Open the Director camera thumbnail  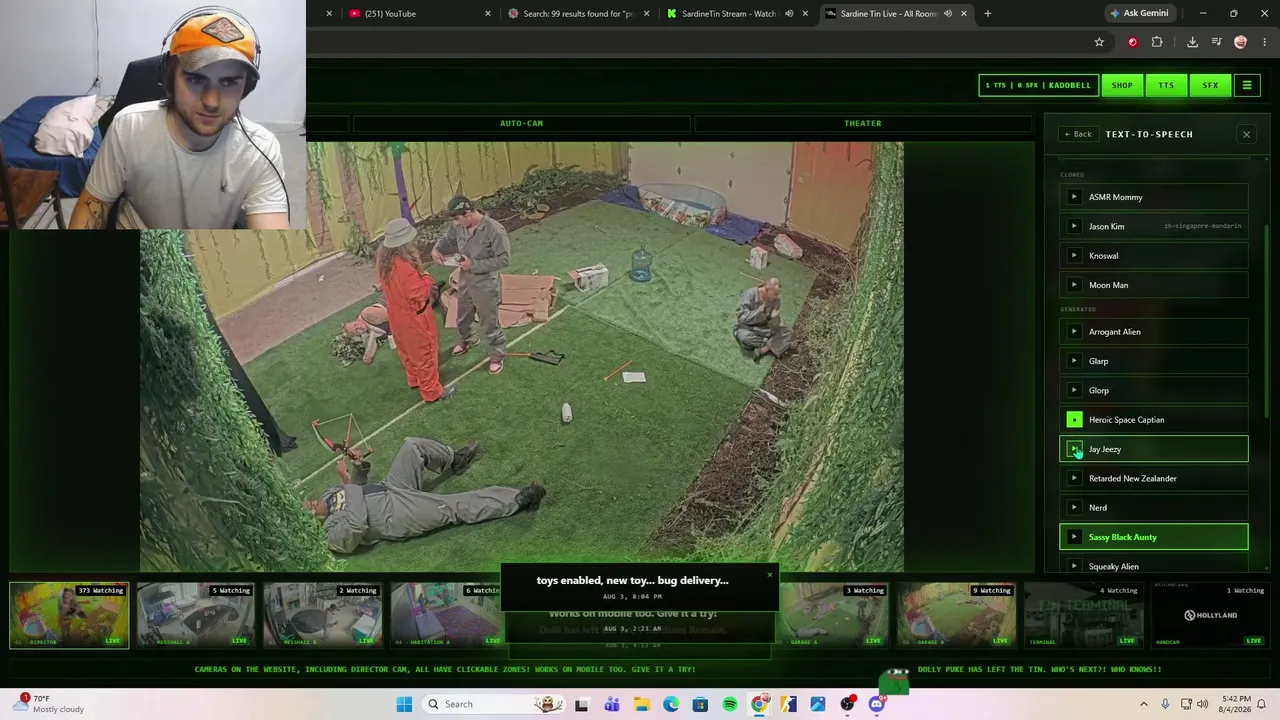[x=69, y=615]
